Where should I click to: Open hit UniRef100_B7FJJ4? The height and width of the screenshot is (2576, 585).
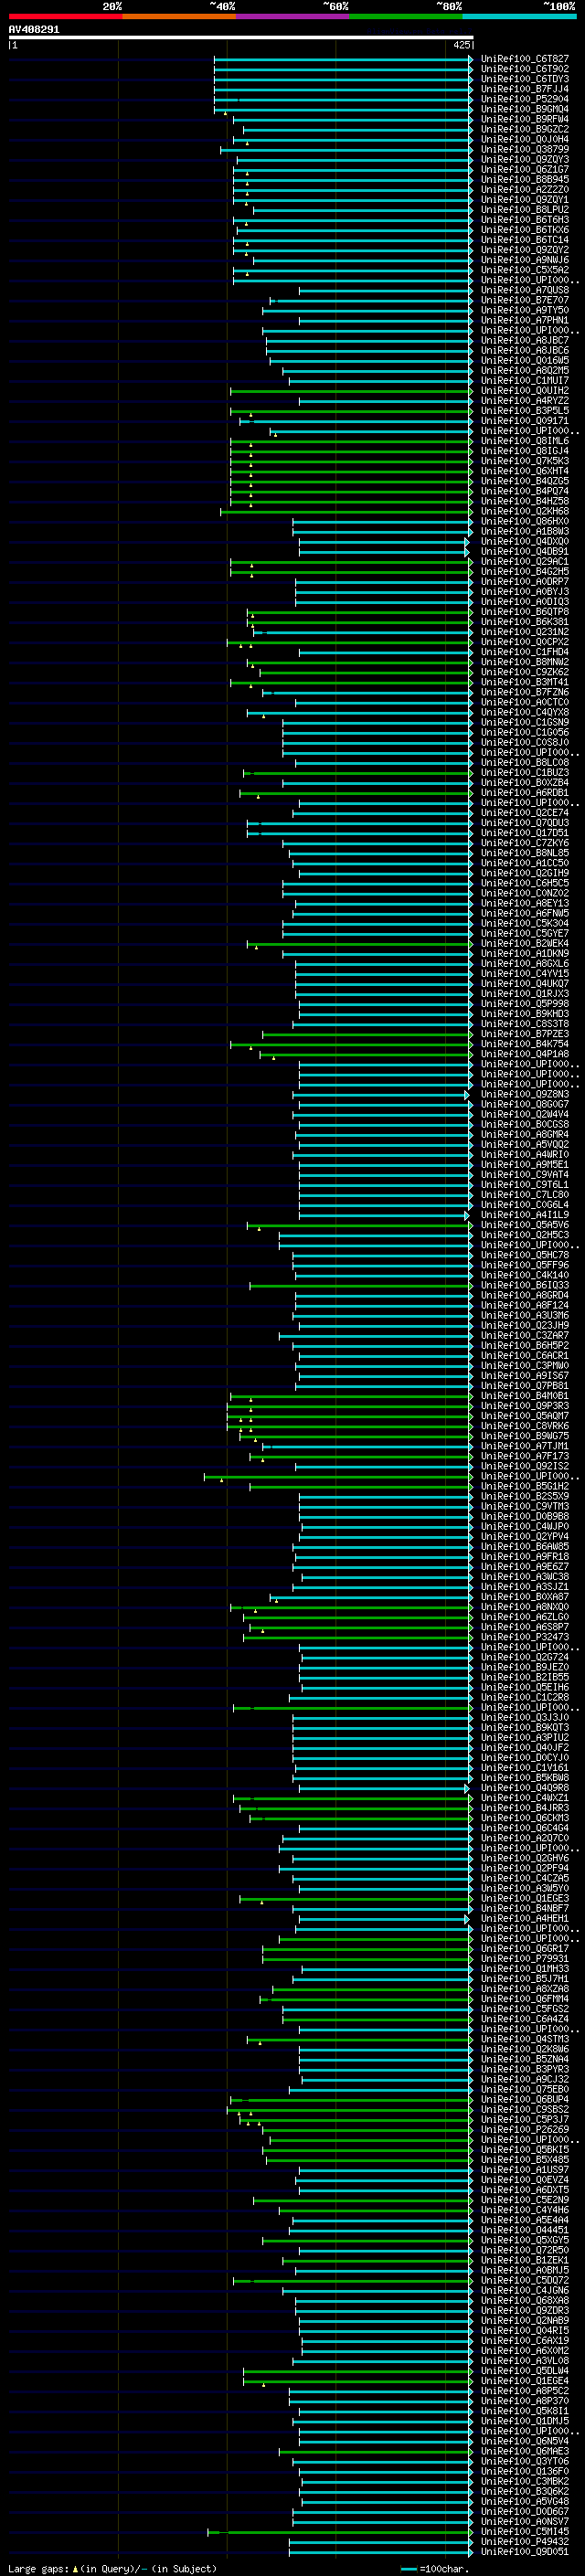tap(524, 89)
